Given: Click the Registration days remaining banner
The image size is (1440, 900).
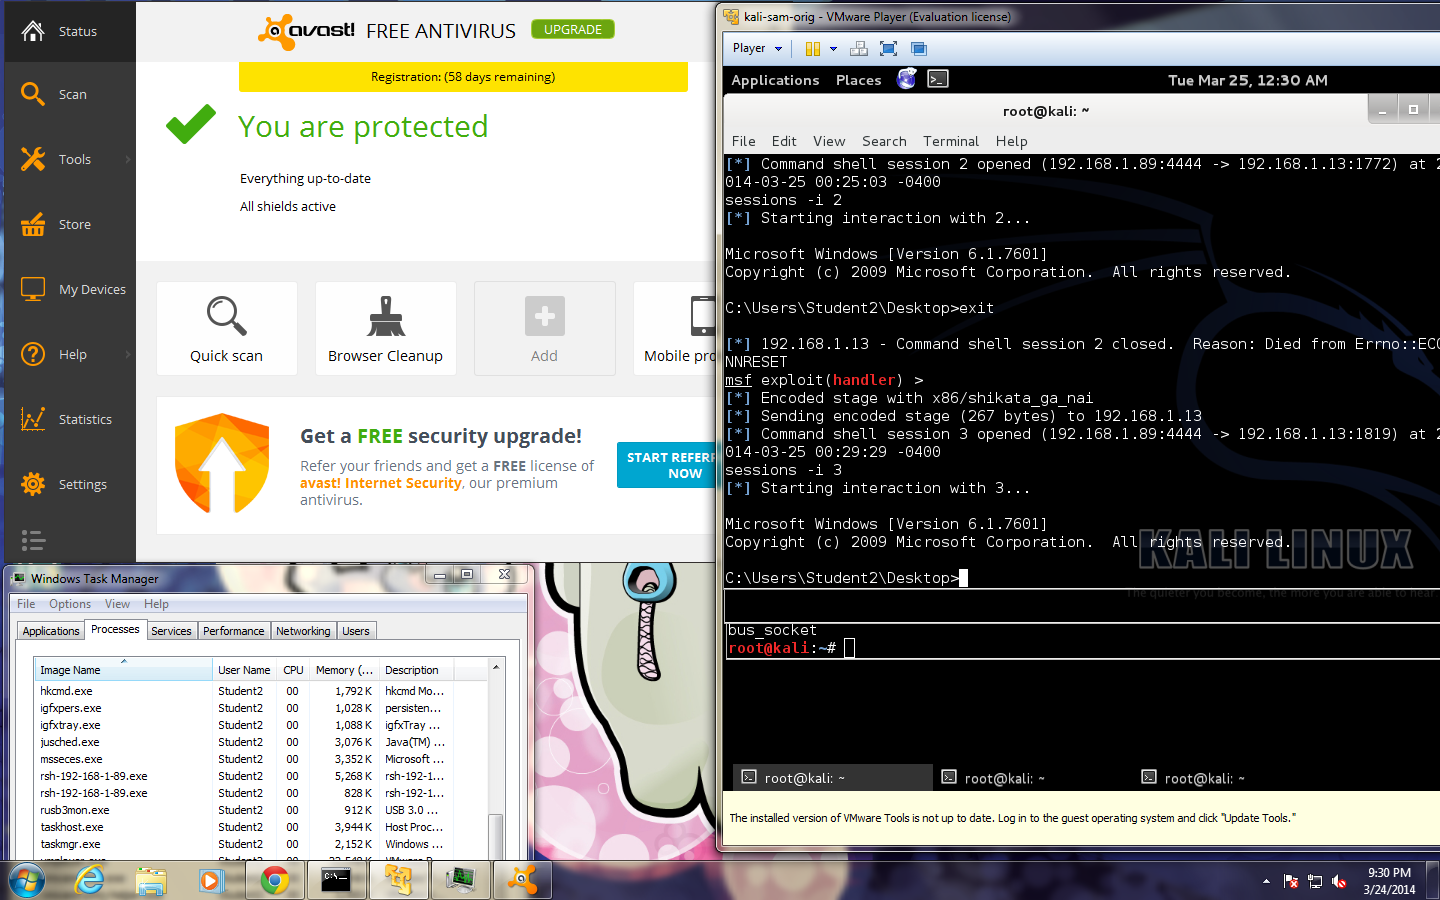Looking at the screenshot, I should (x=463, y=77).
